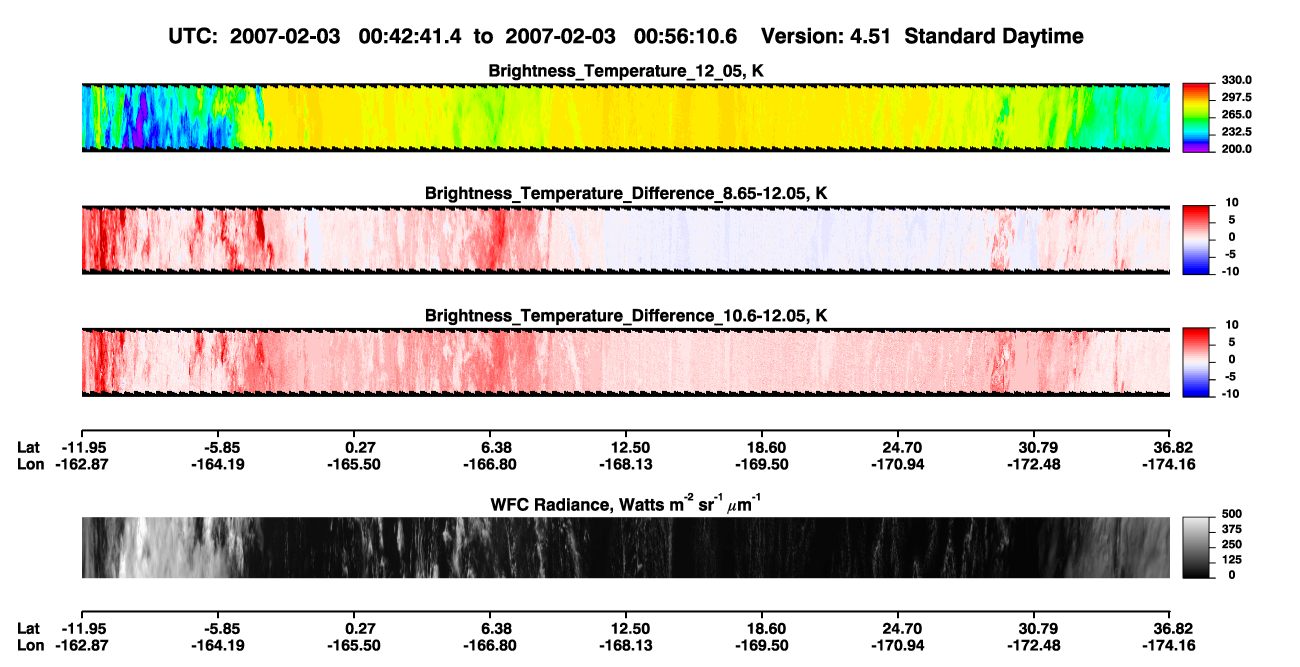This screenshot has height=667, width=1300.
Task: Click latitude -11.95 on the upper axis
Action: 81,447
